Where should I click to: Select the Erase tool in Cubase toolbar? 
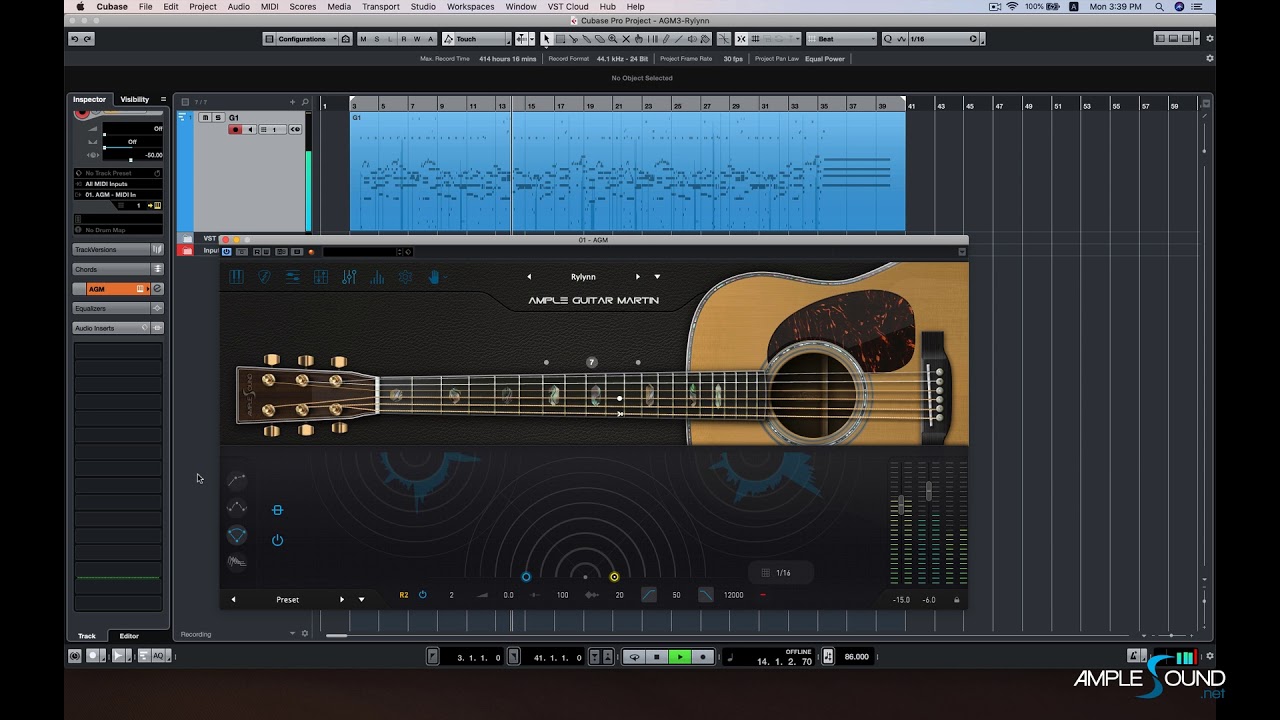tap(600, 39)
